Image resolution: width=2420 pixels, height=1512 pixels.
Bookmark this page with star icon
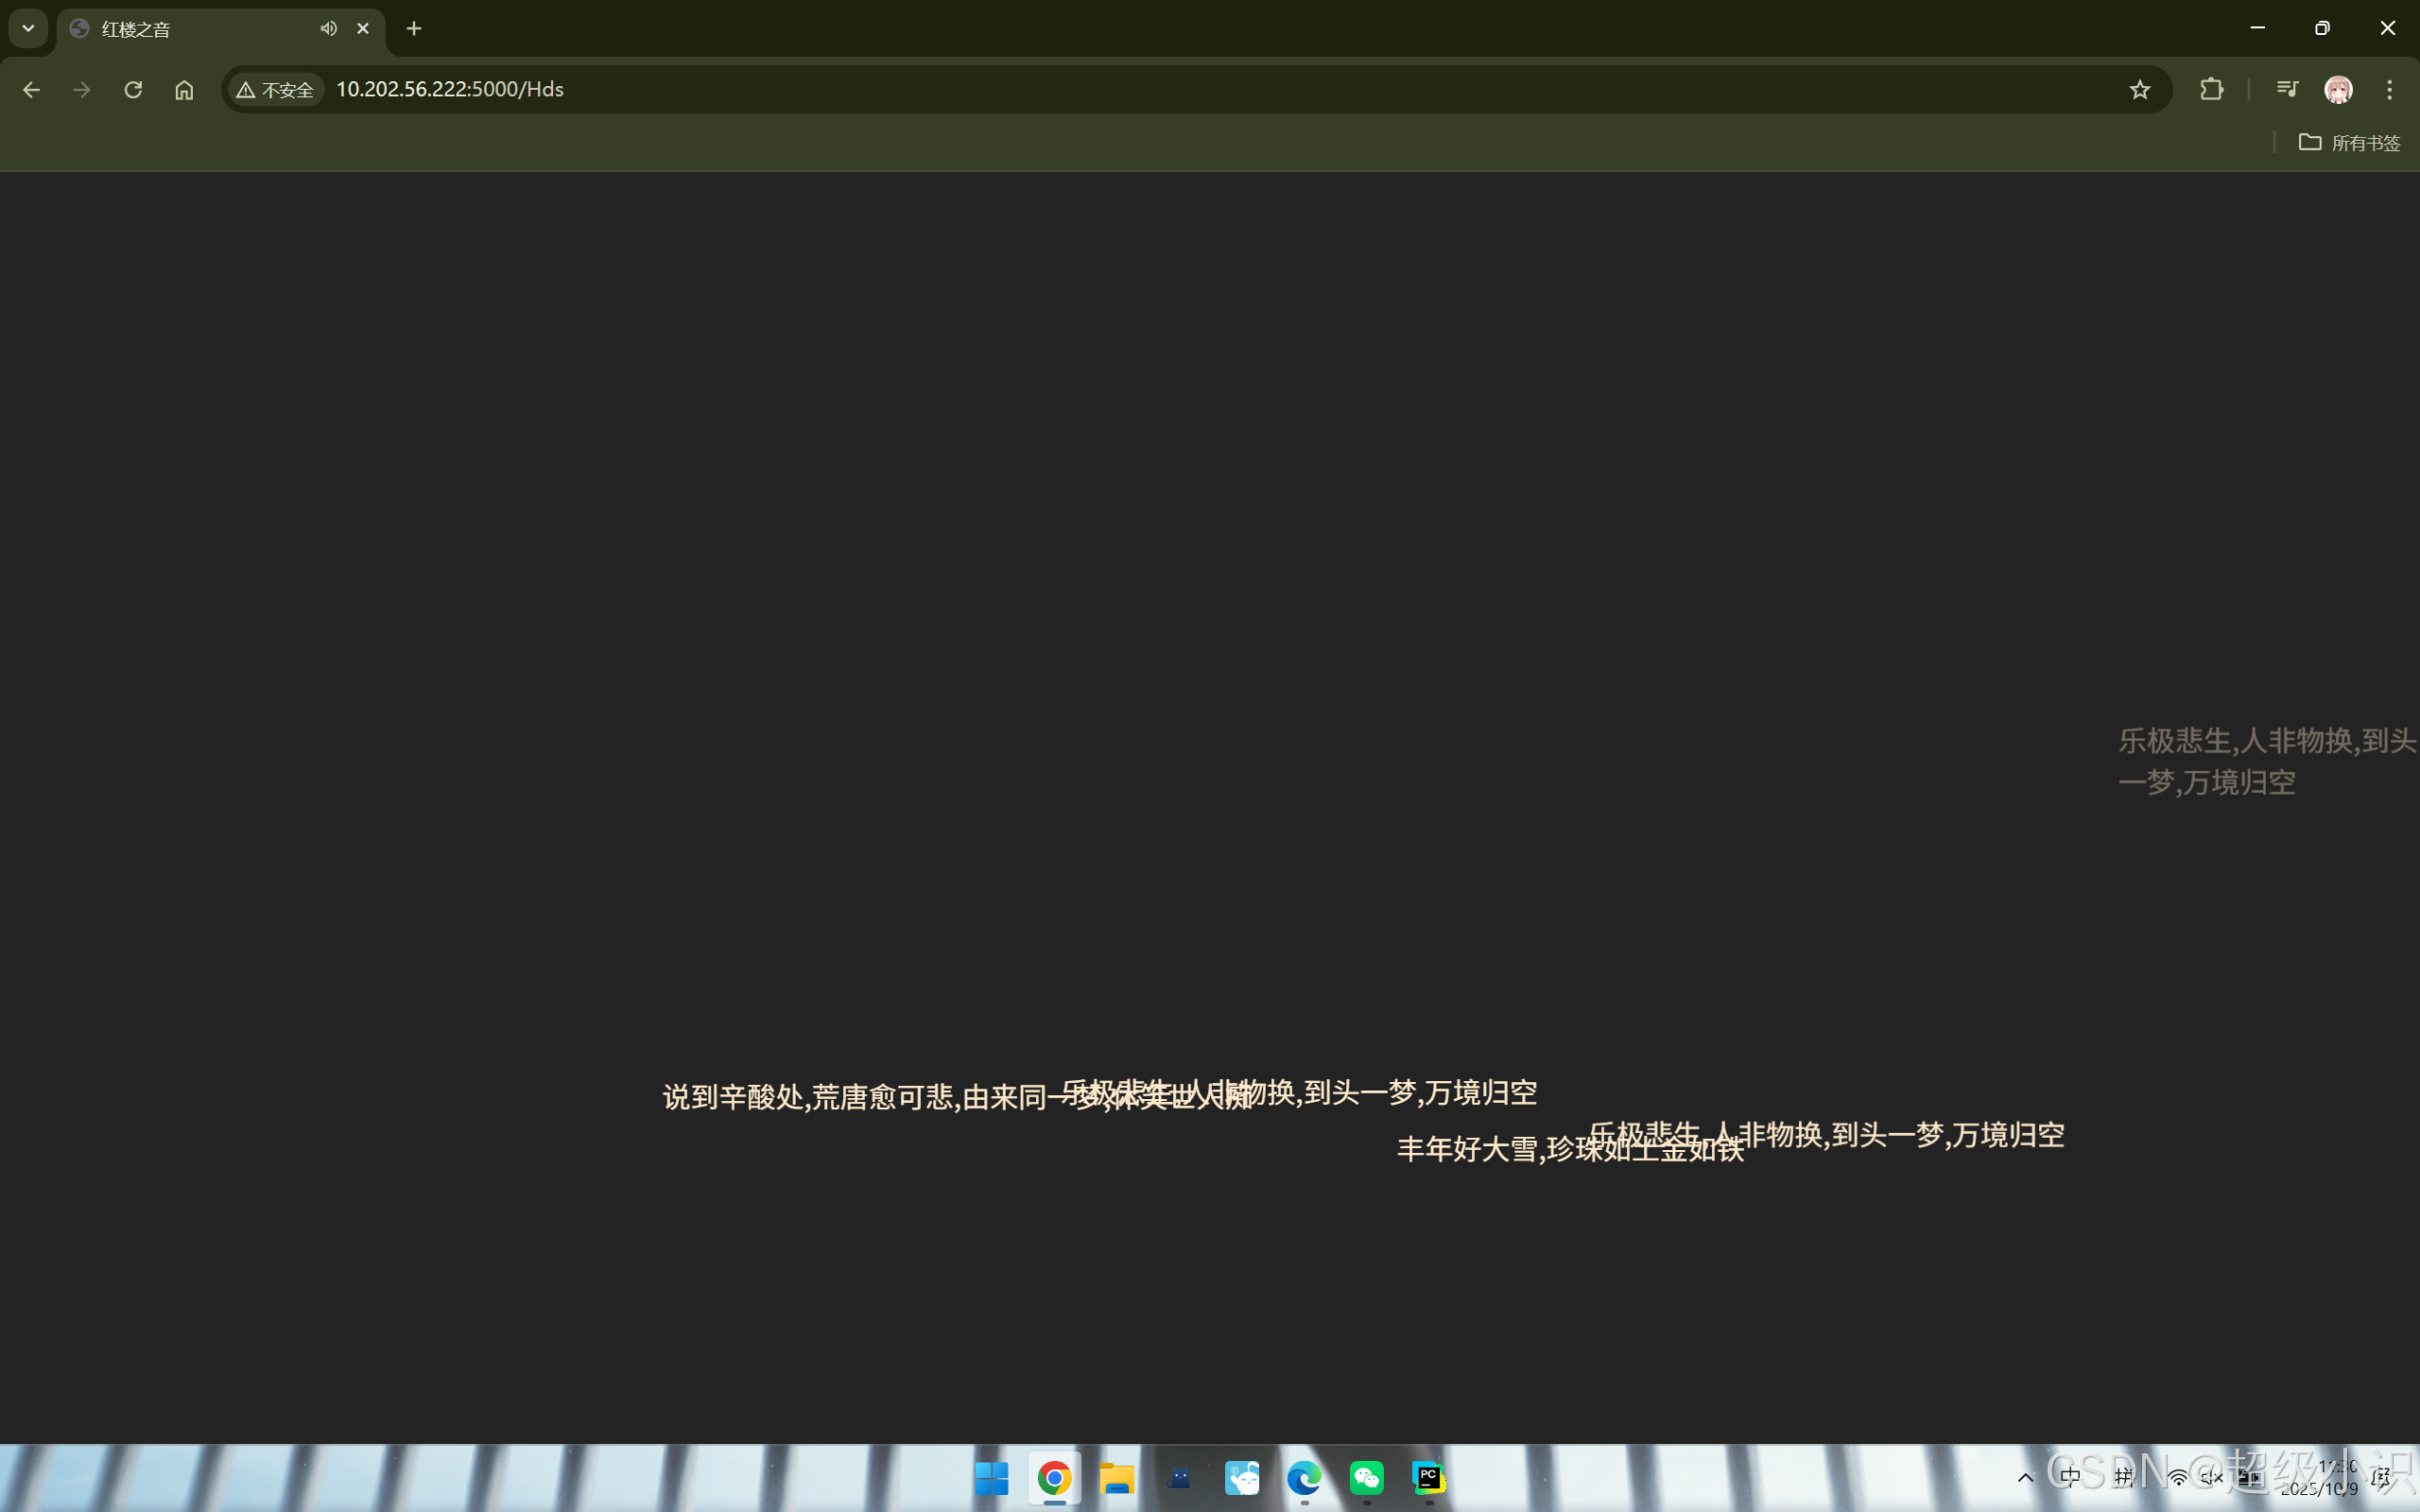click(x=2139, y=90)
